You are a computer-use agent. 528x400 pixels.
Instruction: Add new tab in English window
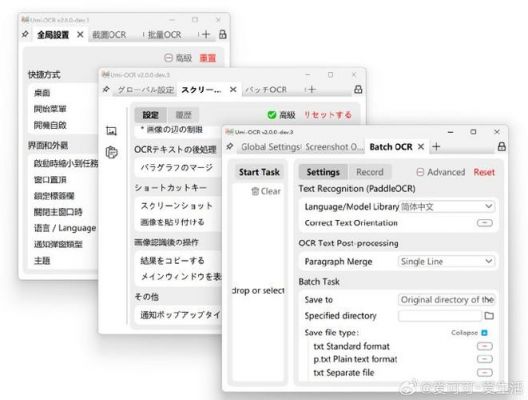click(436, 146)
